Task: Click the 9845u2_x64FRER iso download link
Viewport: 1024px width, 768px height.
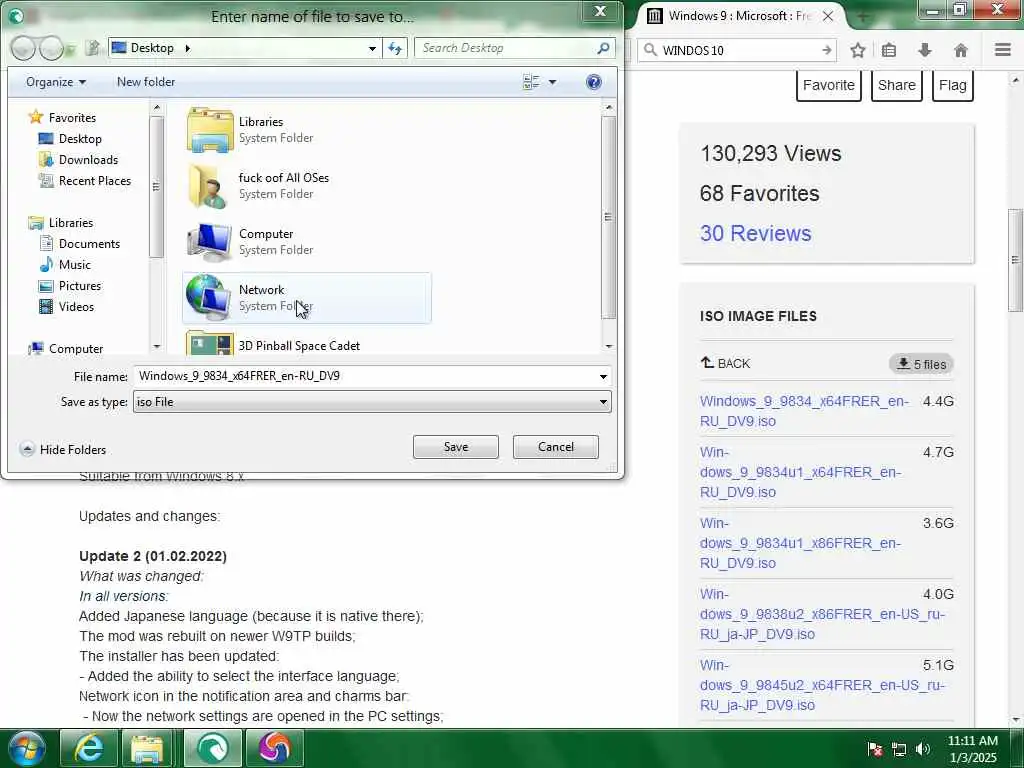Action: [823, 685]
